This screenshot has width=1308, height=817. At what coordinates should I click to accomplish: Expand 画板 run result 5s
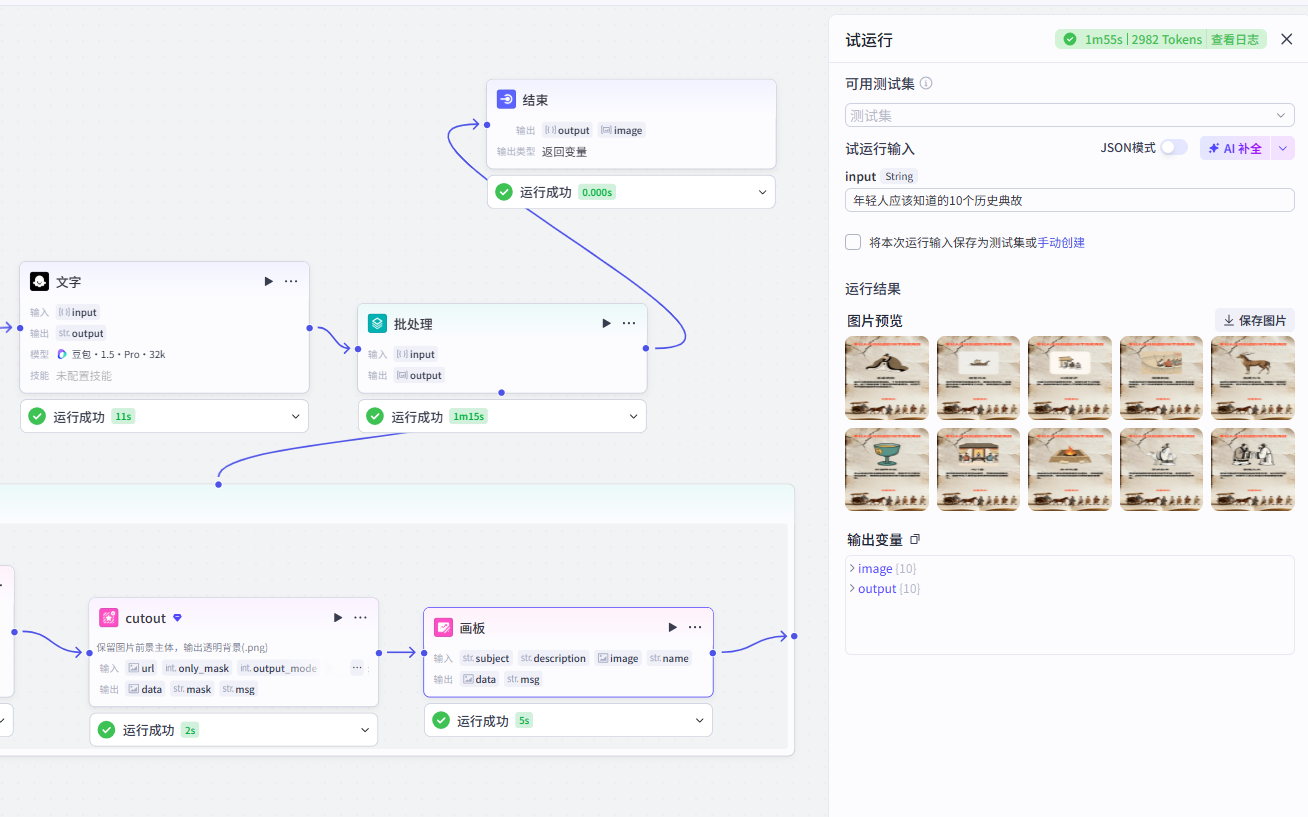pos(700,720)
